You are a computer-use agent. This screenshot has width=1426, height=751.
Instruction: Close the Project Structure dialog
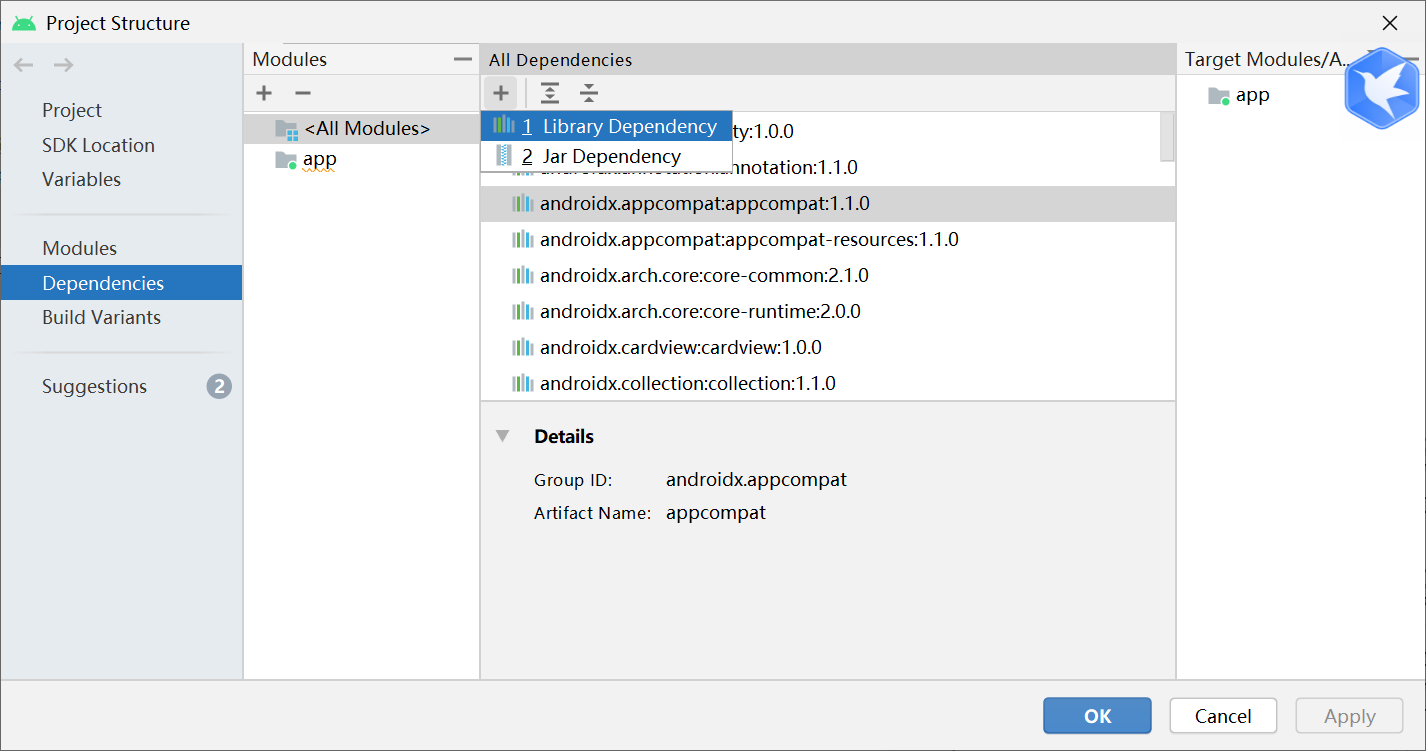click(1390, 22)
